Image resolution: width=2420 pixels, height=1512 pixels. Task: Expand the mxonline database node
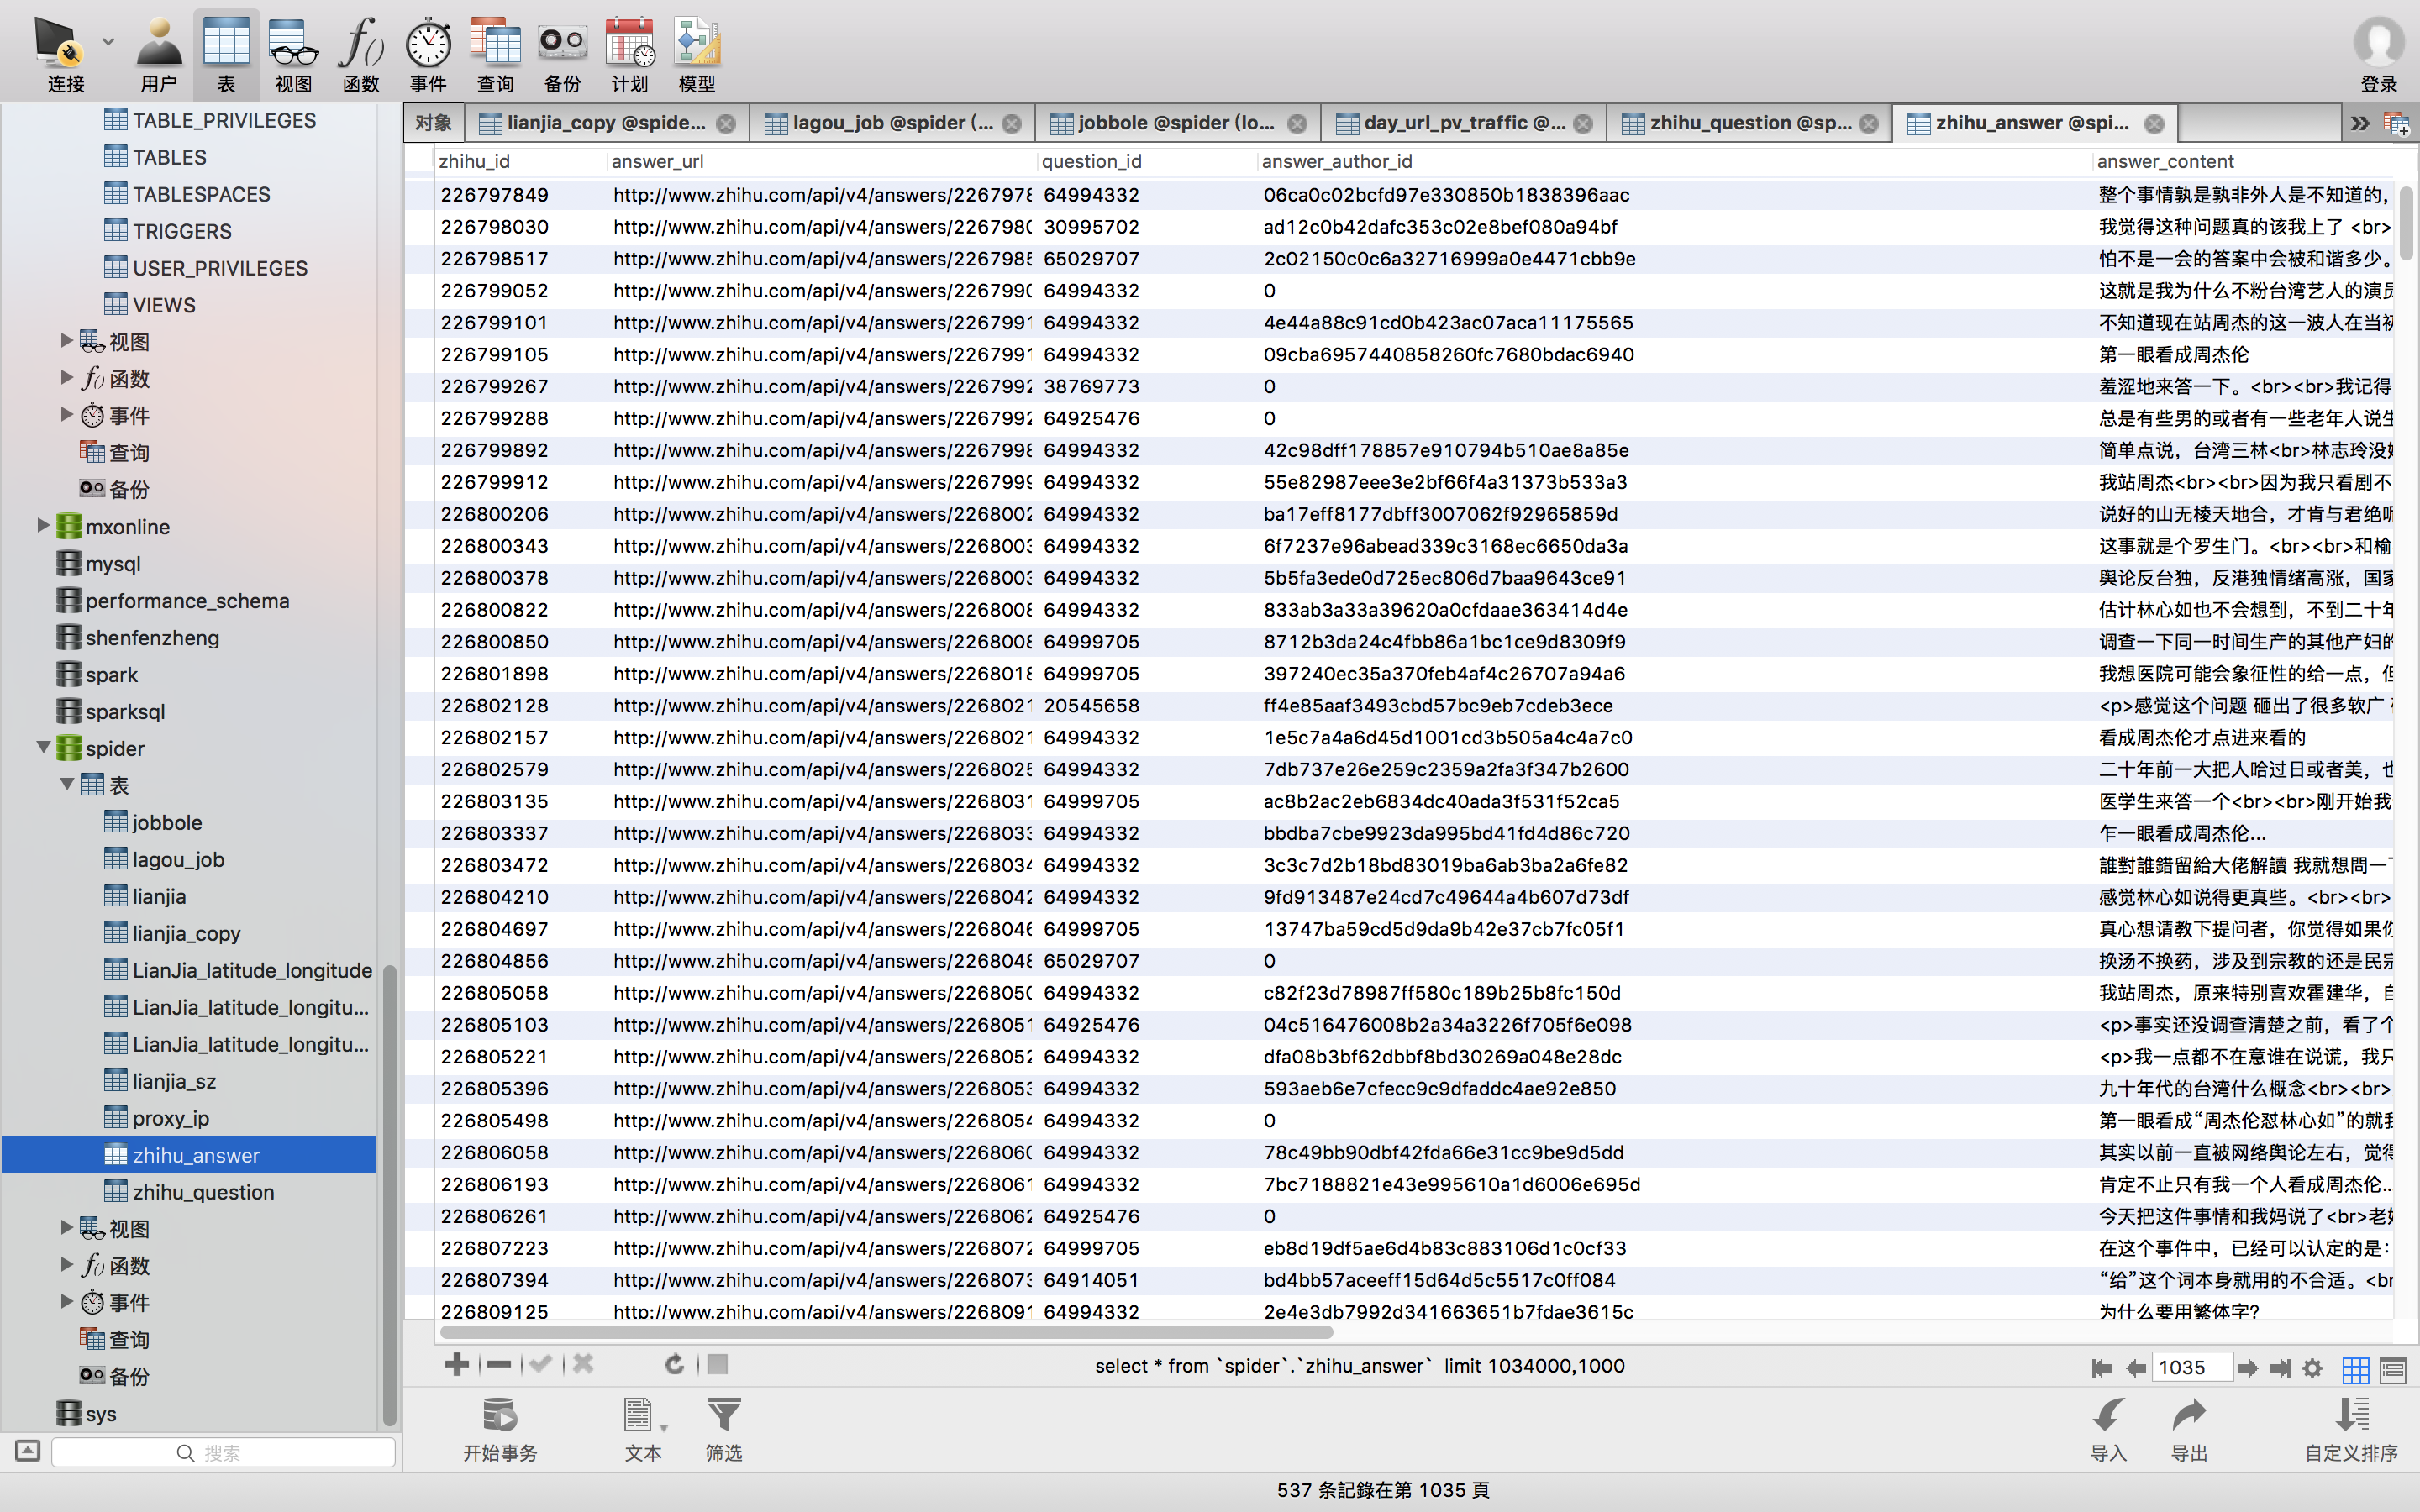coord(43,525)
